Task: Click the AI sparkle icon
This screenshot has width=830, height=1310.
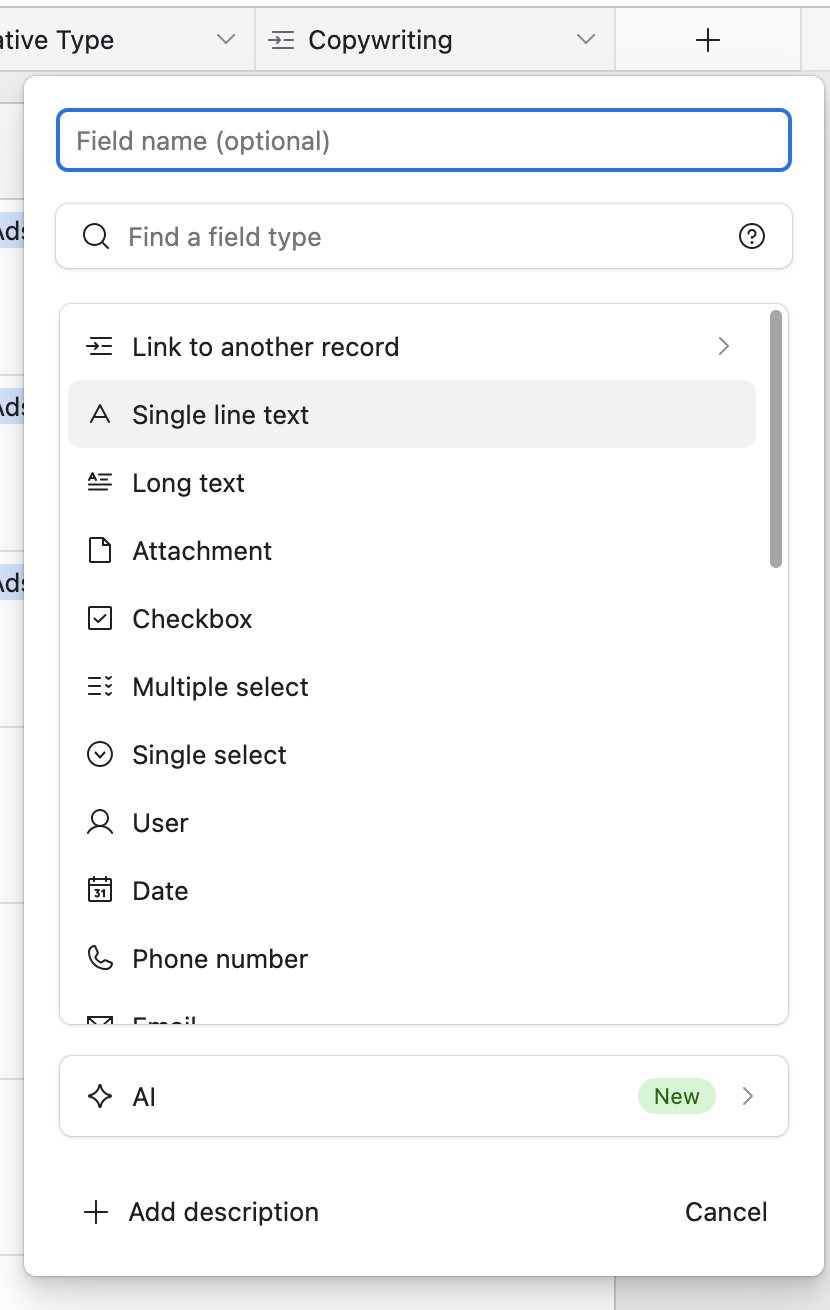Action: pyautogui.click(x=100, y=1097)
